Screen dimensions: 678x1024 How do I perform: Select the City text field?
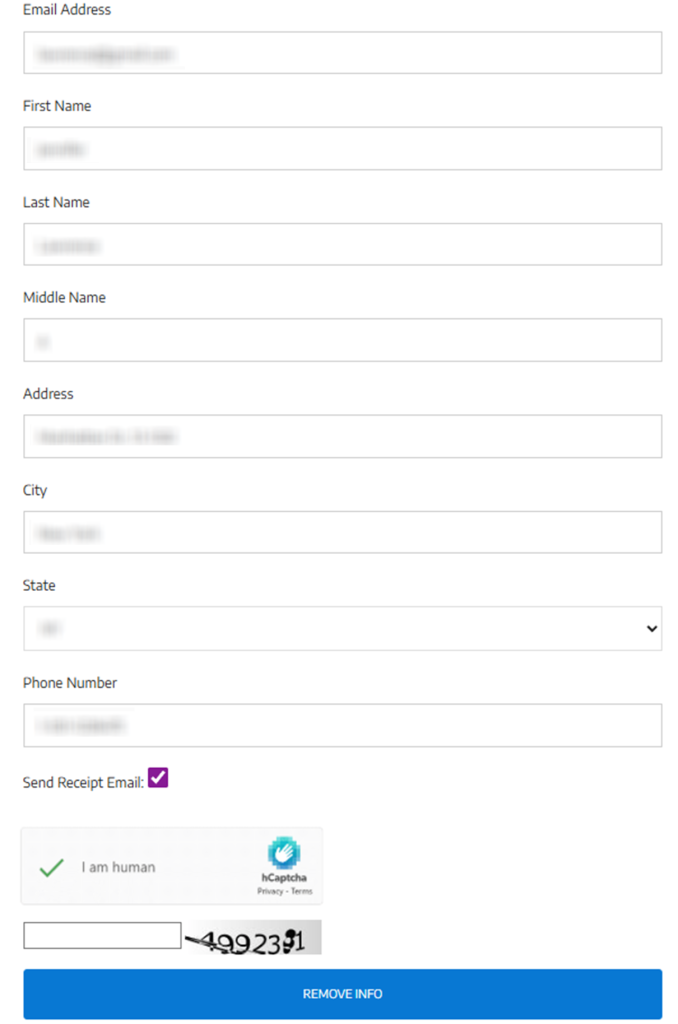[x=342, y=532]
